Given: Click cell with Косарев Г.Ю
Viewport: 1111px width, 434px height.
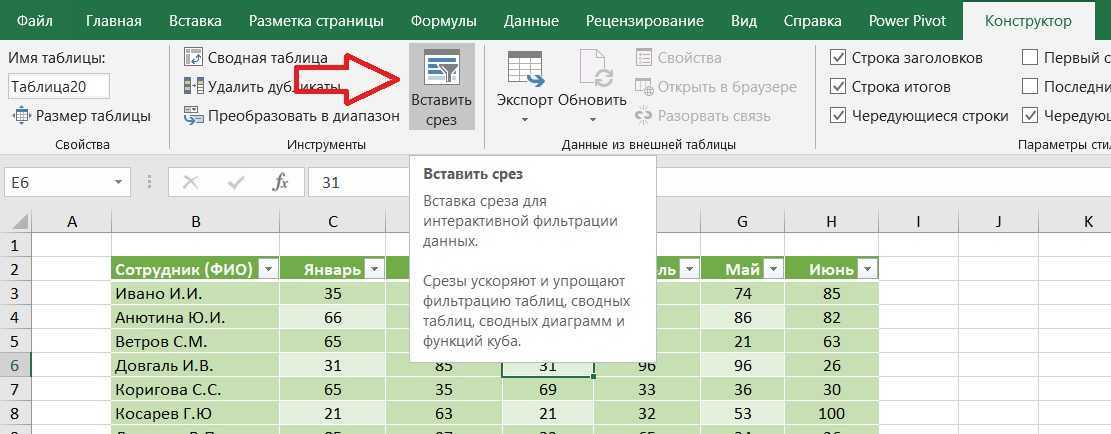Looking at the screenshot, I should coord(196,414).
